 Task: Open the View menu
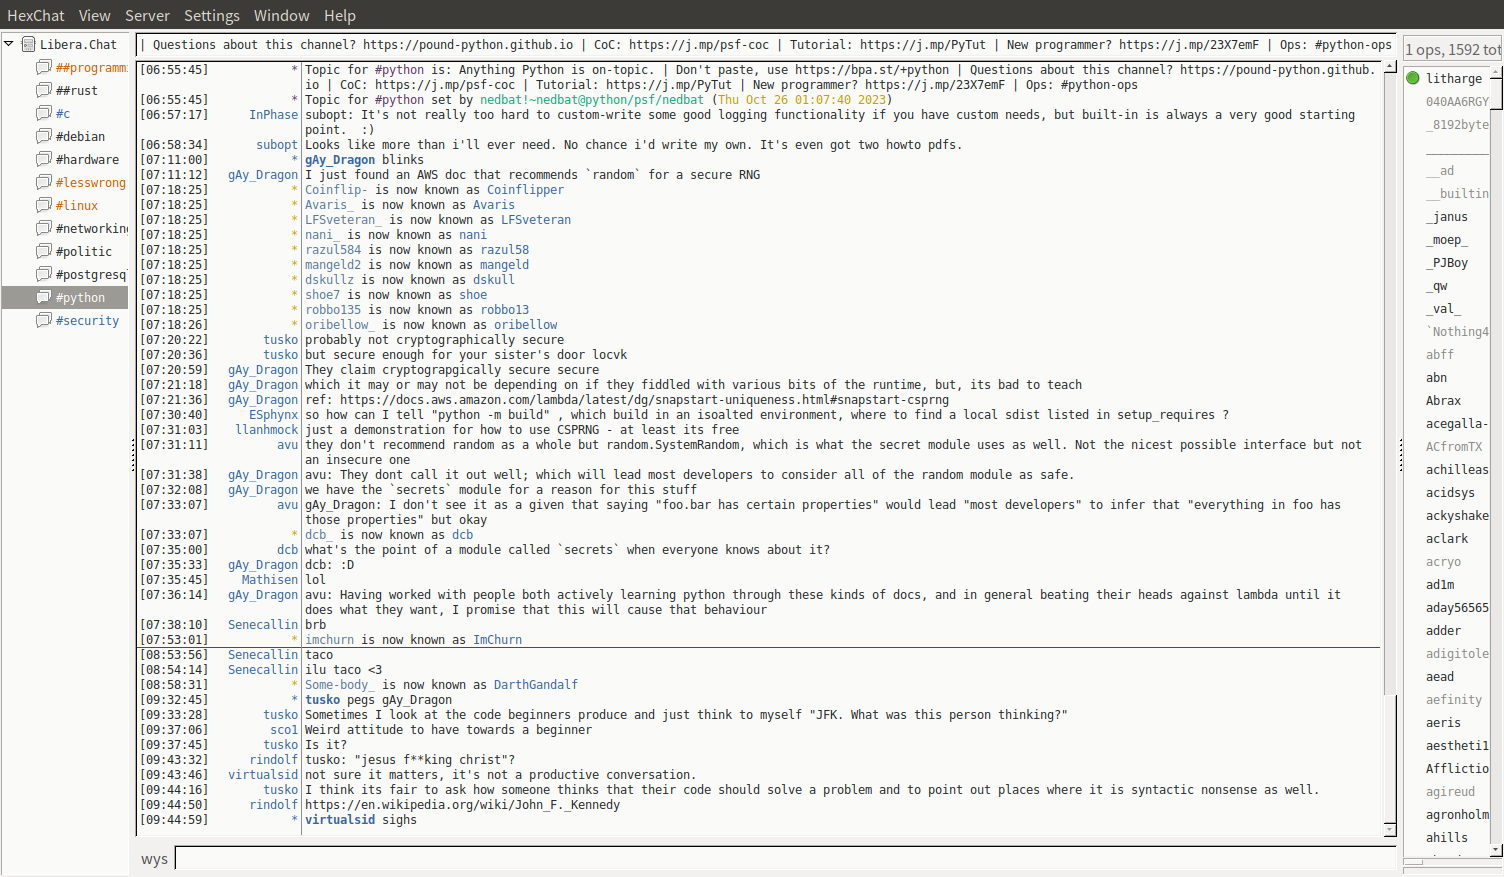tap(95, 15)
